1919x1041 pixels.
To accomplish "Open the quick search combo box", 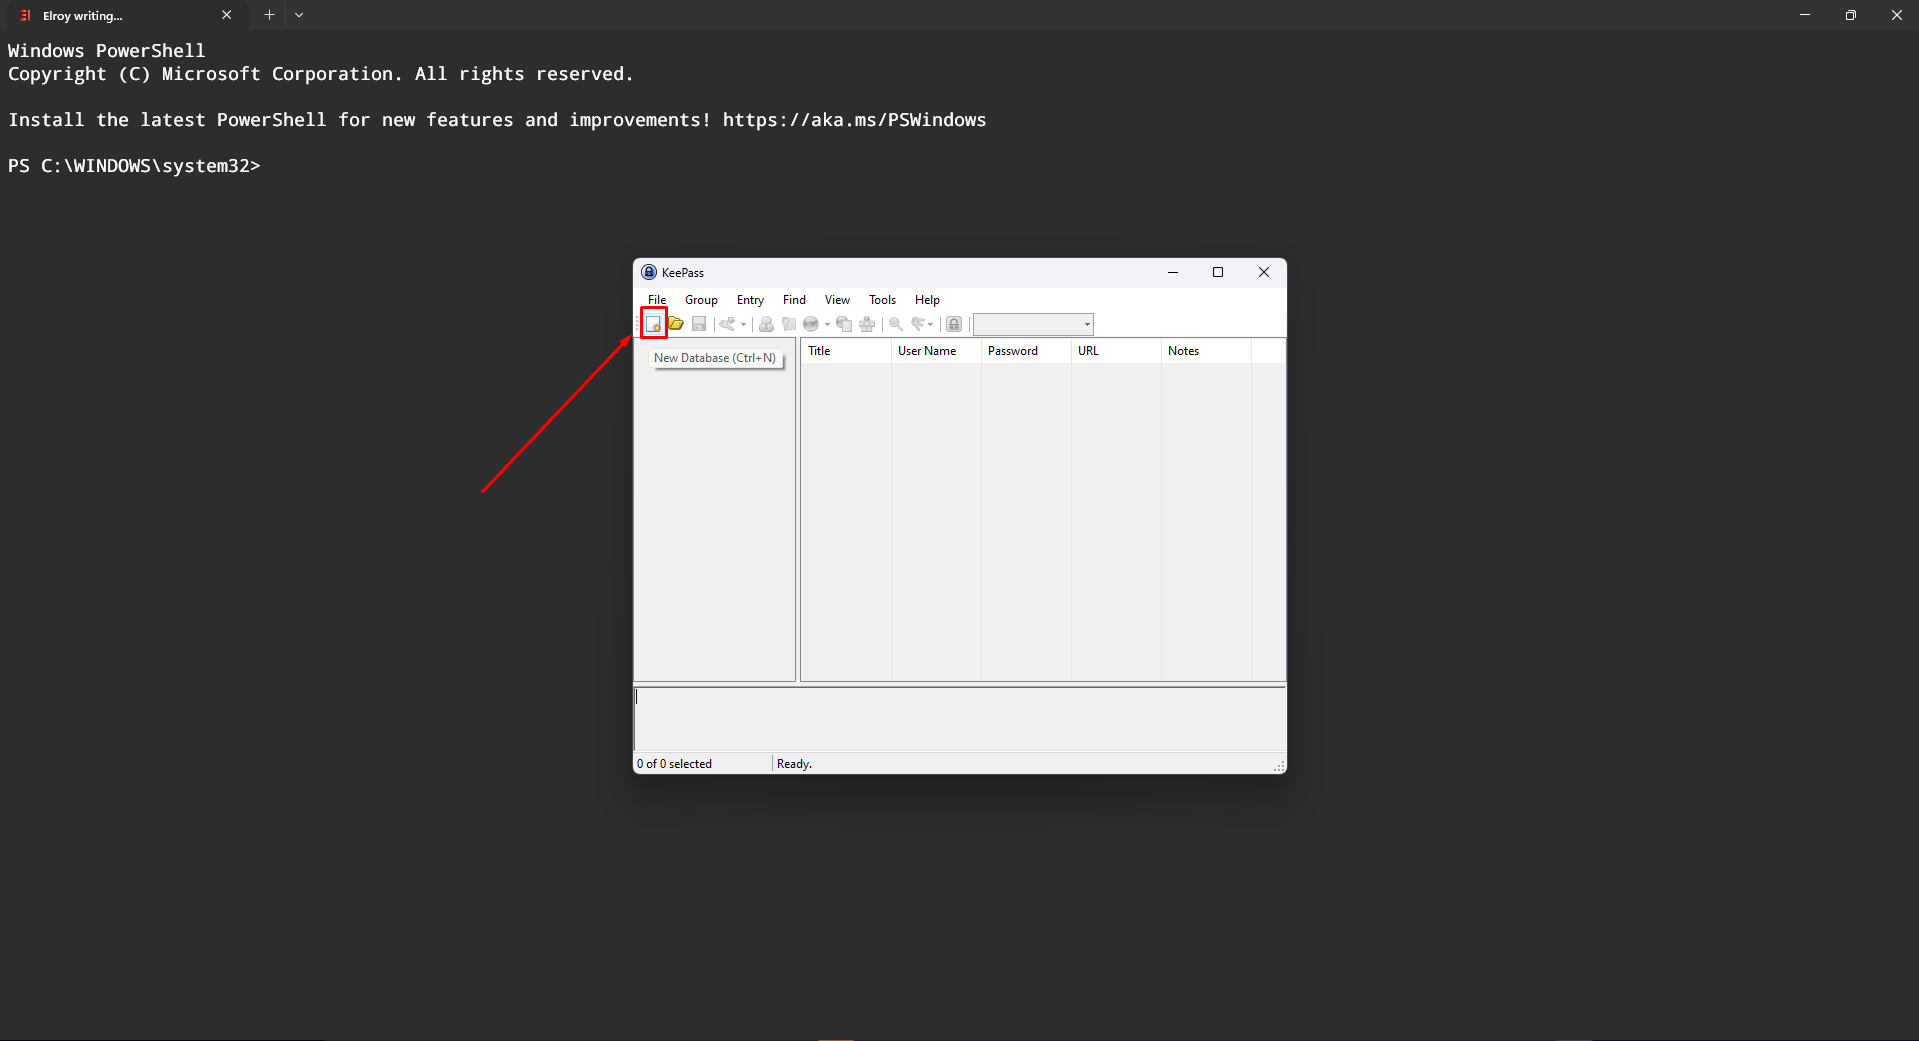I will coord(1033,324).
